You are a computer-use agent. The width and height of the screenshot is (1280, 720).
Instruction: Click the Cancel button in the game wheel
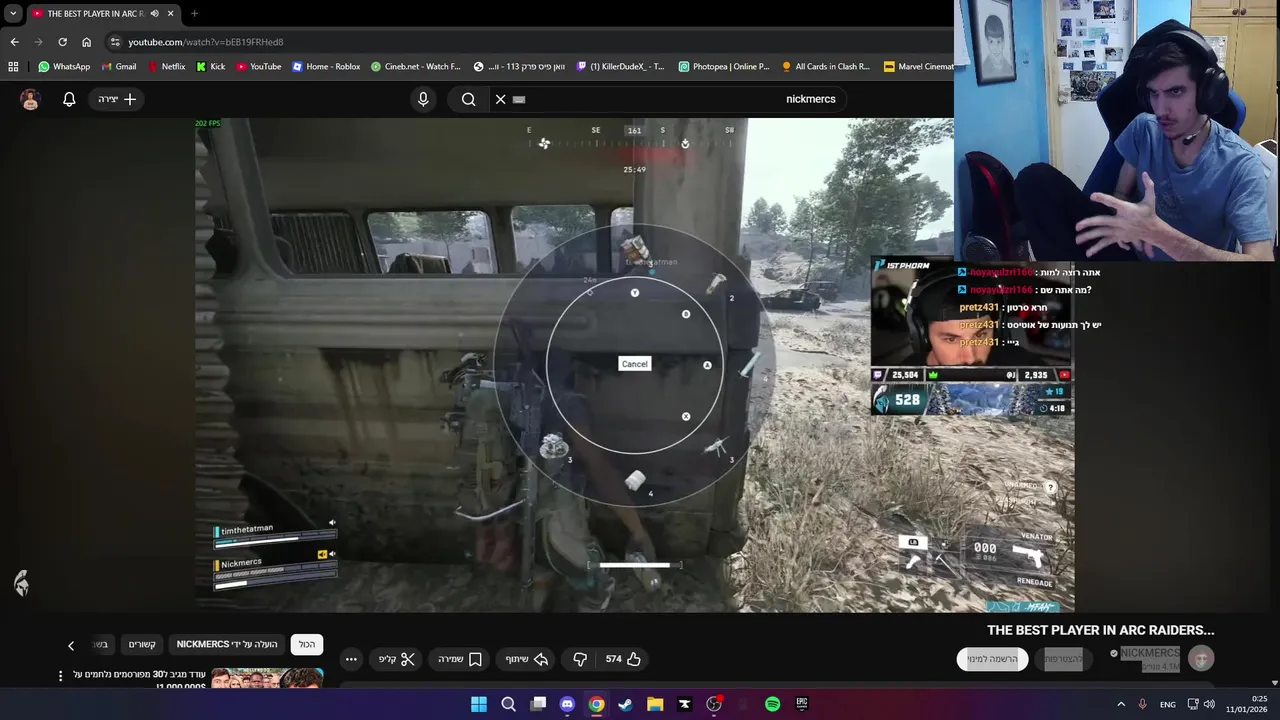[635, 364]
